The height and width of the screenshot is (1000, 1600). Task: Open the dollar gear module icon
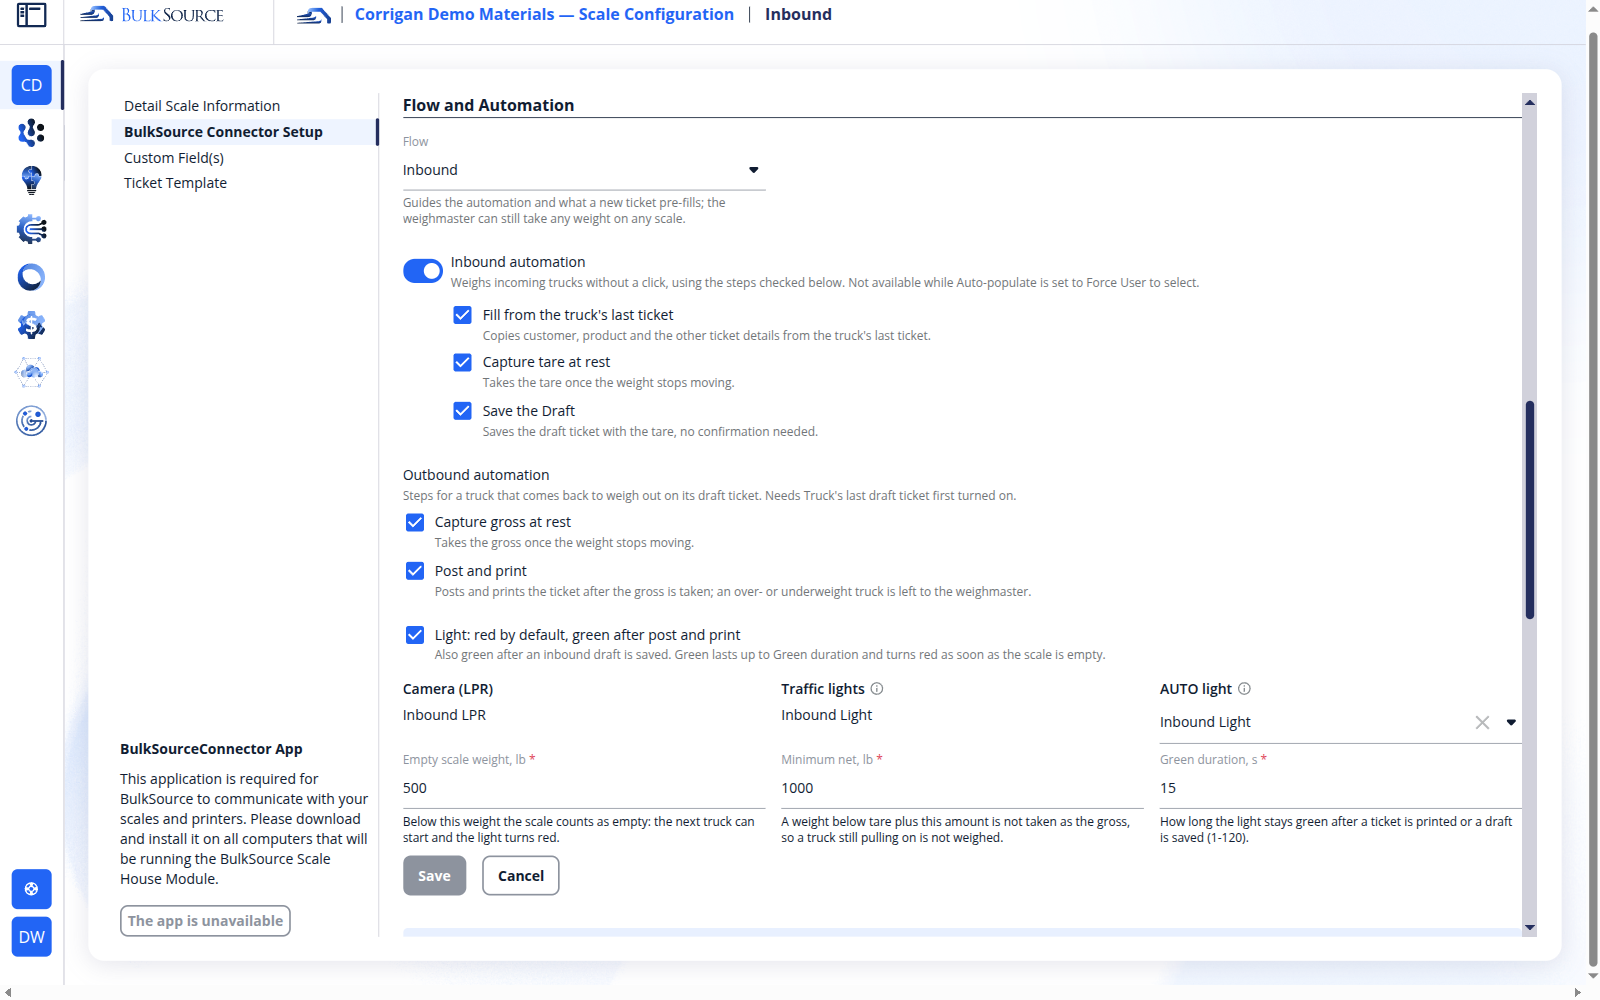32,325
